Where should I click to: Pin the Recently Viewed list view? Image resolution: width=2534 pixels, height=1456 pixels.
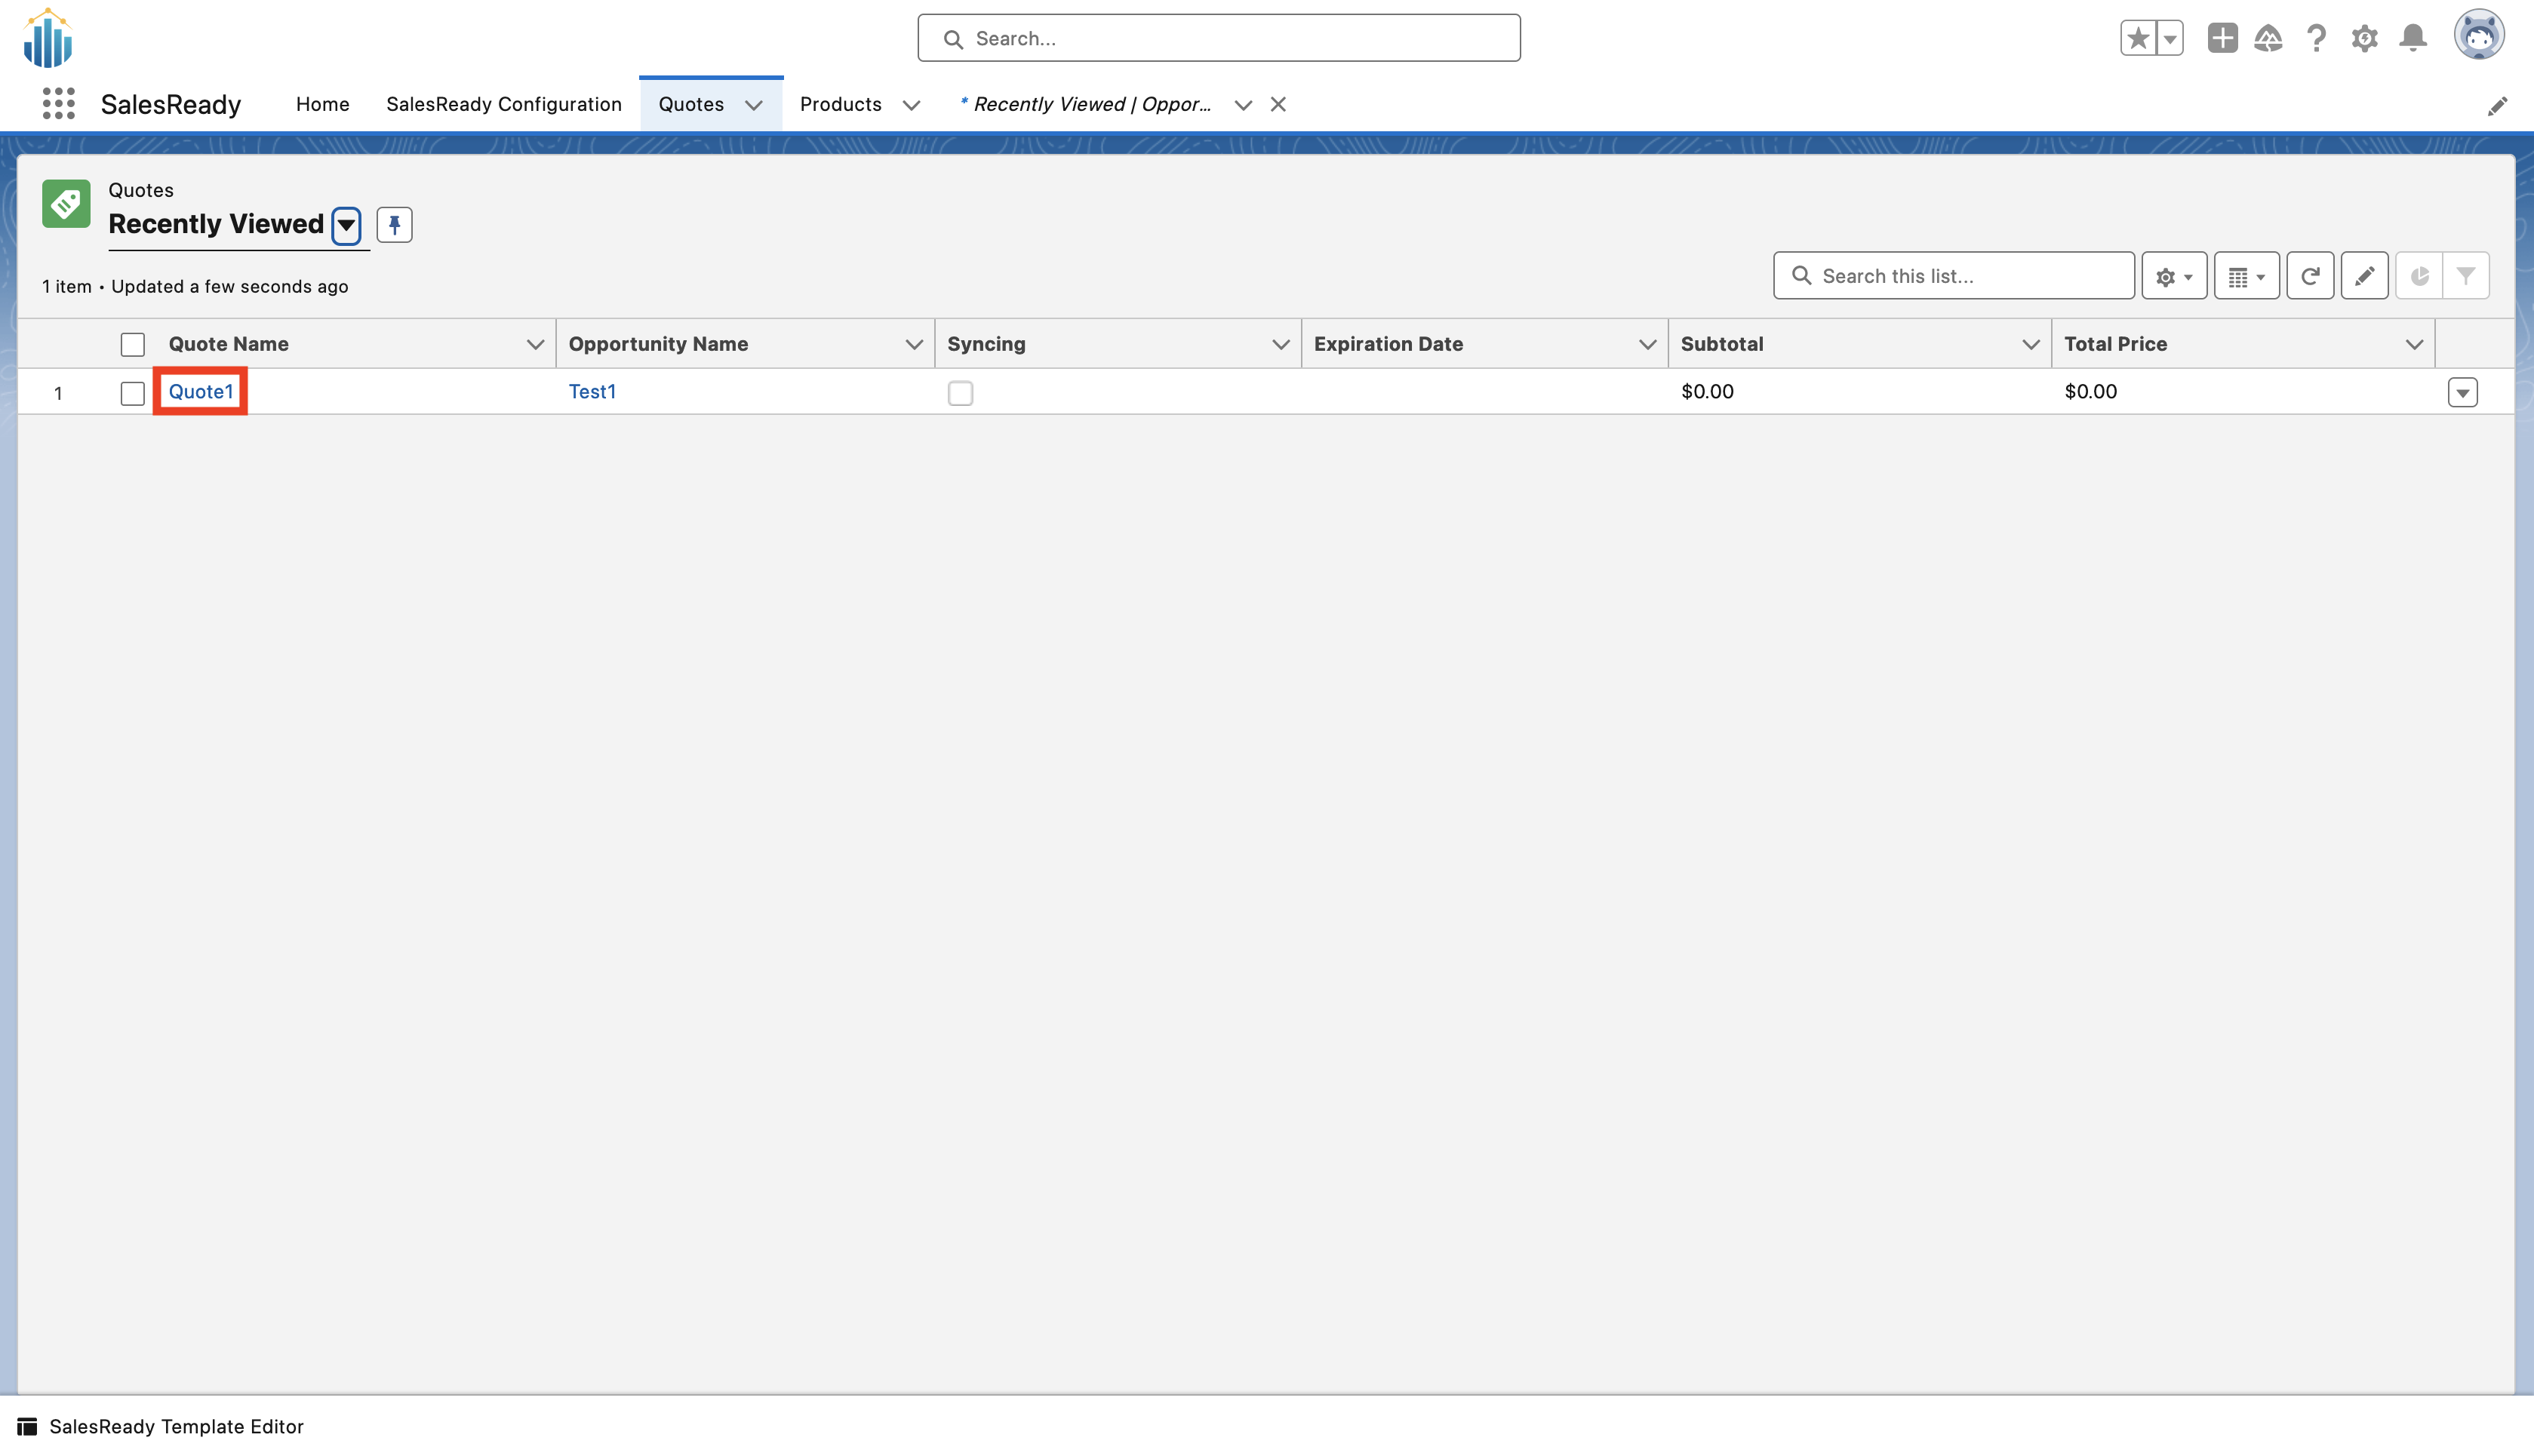tap(394, 225)
